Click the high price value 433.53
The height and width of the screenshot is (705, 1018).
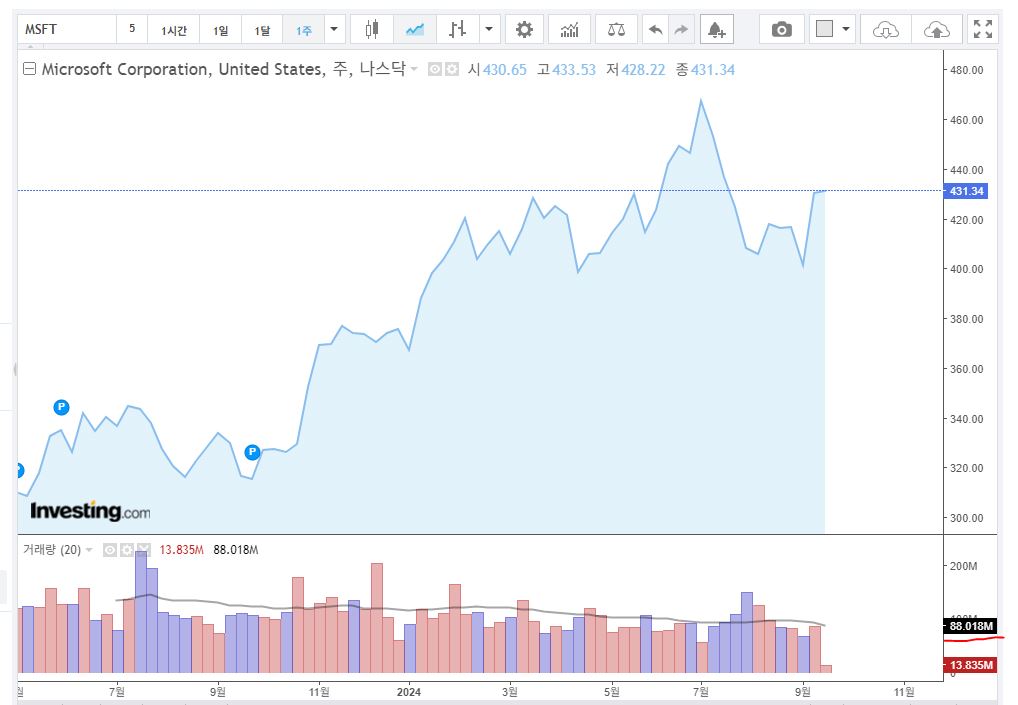[574, 69]
